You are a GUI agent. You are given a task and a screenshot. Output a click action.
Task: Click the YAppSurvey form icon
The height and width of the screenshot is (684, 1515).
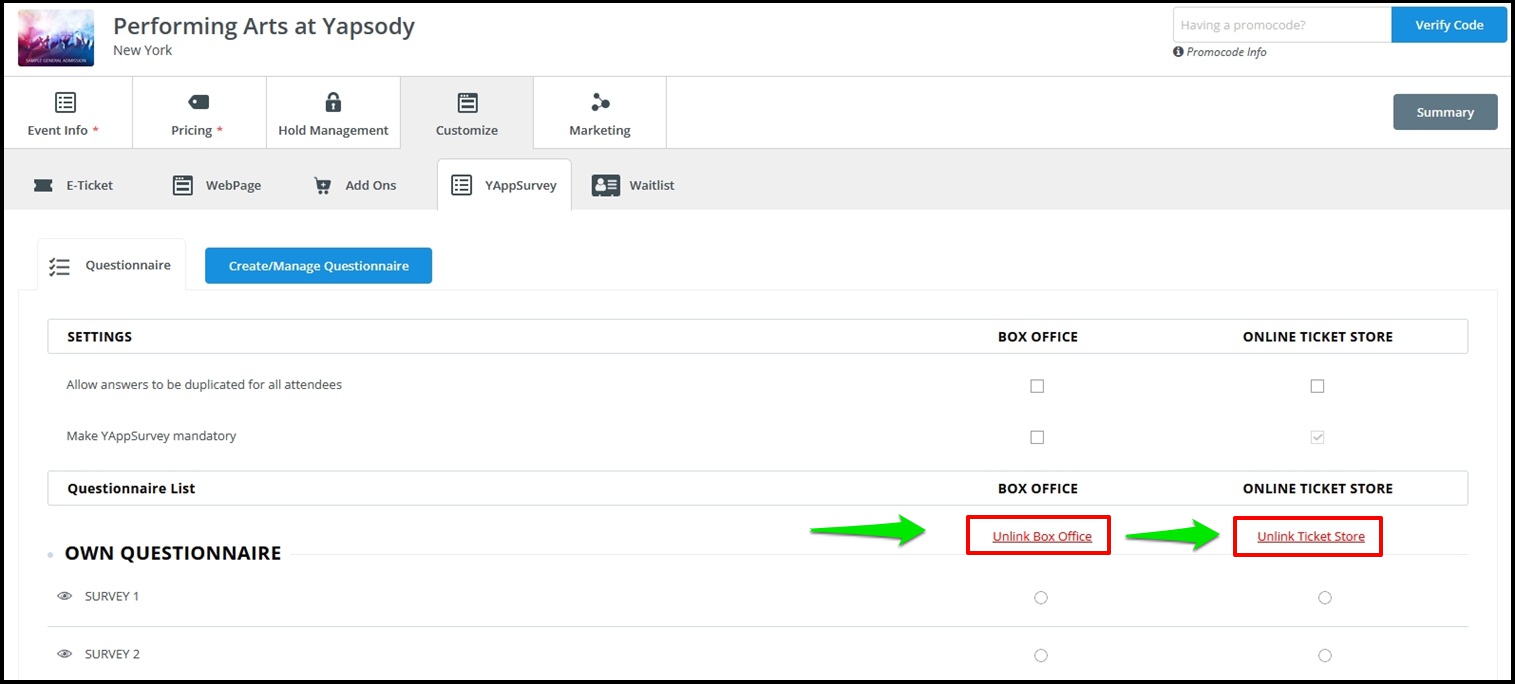tap(461, 185)
